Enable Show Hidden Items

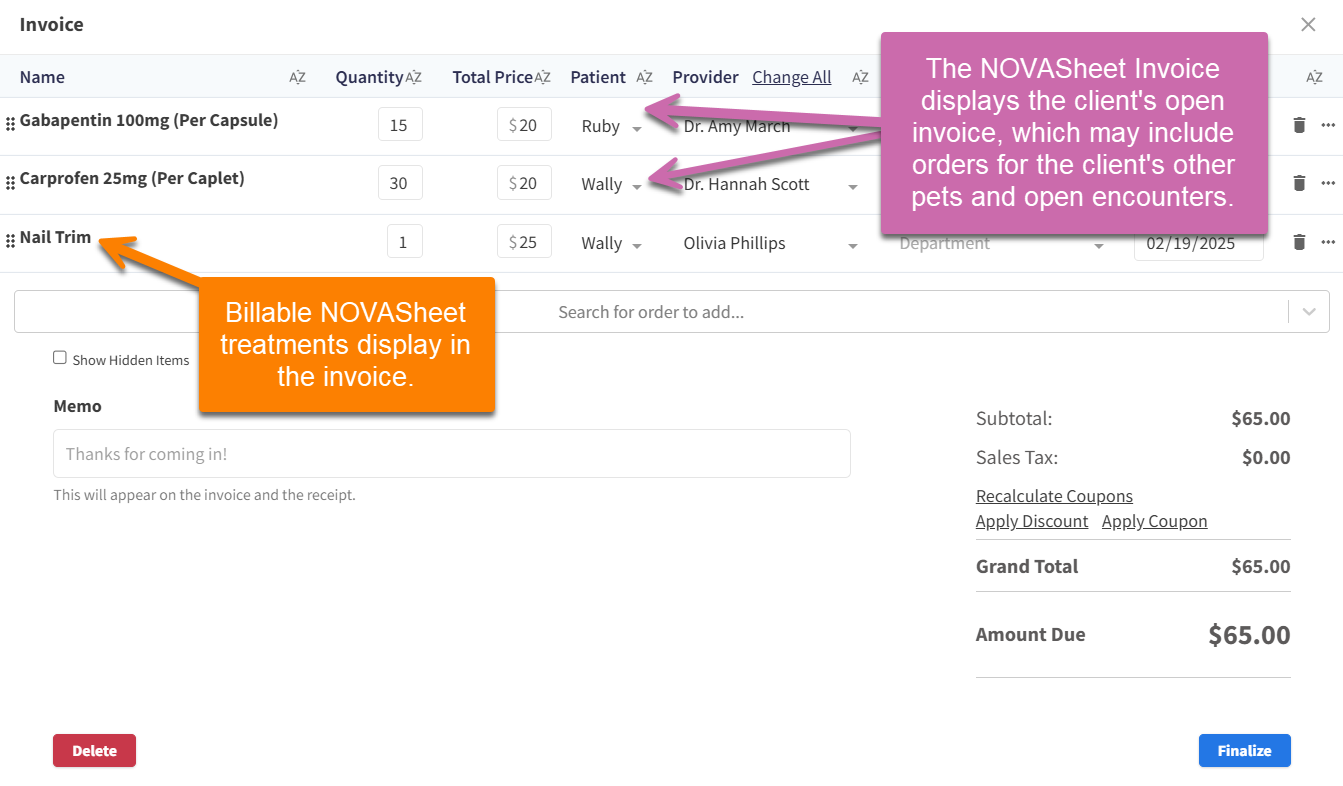(x=60, y=357)
